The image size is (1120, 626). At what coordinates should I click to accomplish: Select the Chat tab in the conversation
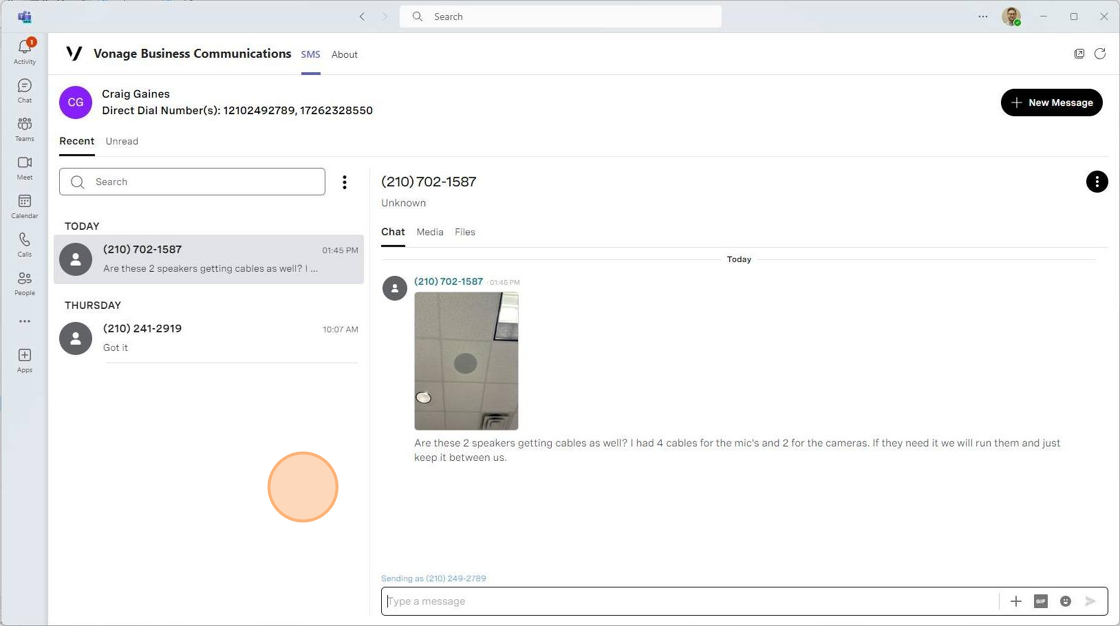tap(393, 232)
